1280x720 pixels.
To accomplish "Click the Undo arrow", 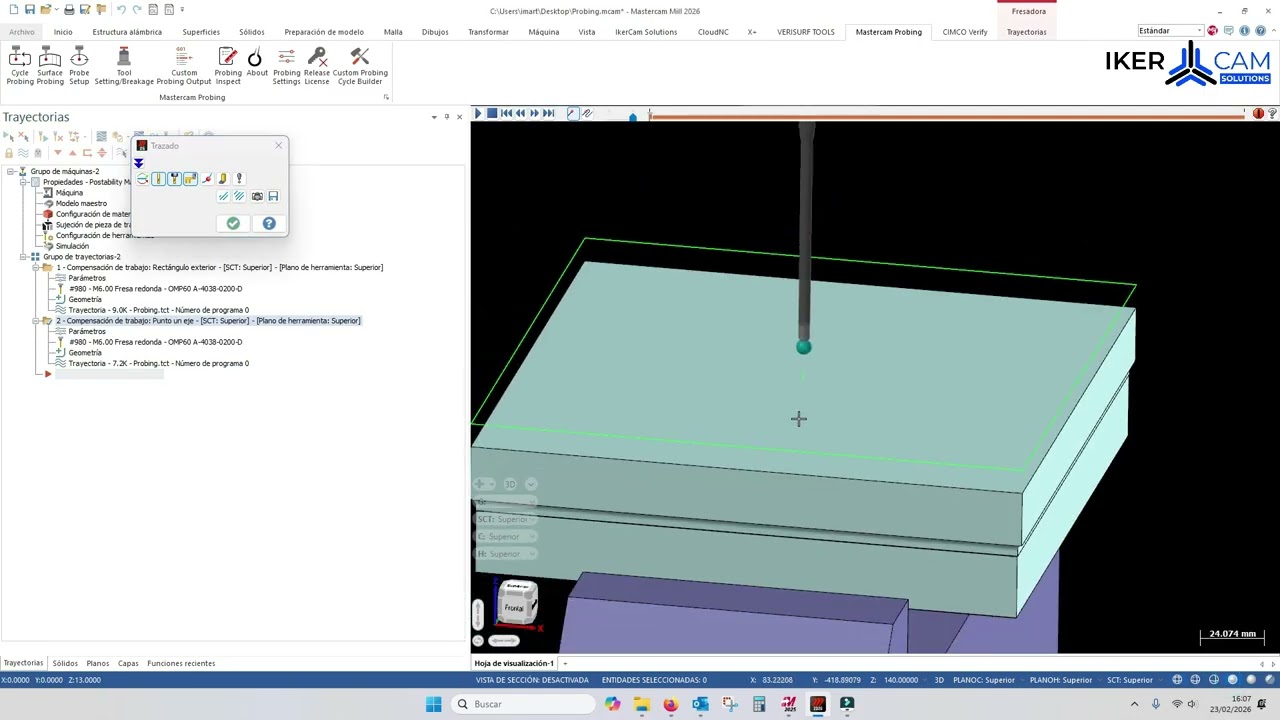I will [x=121, y=10].
